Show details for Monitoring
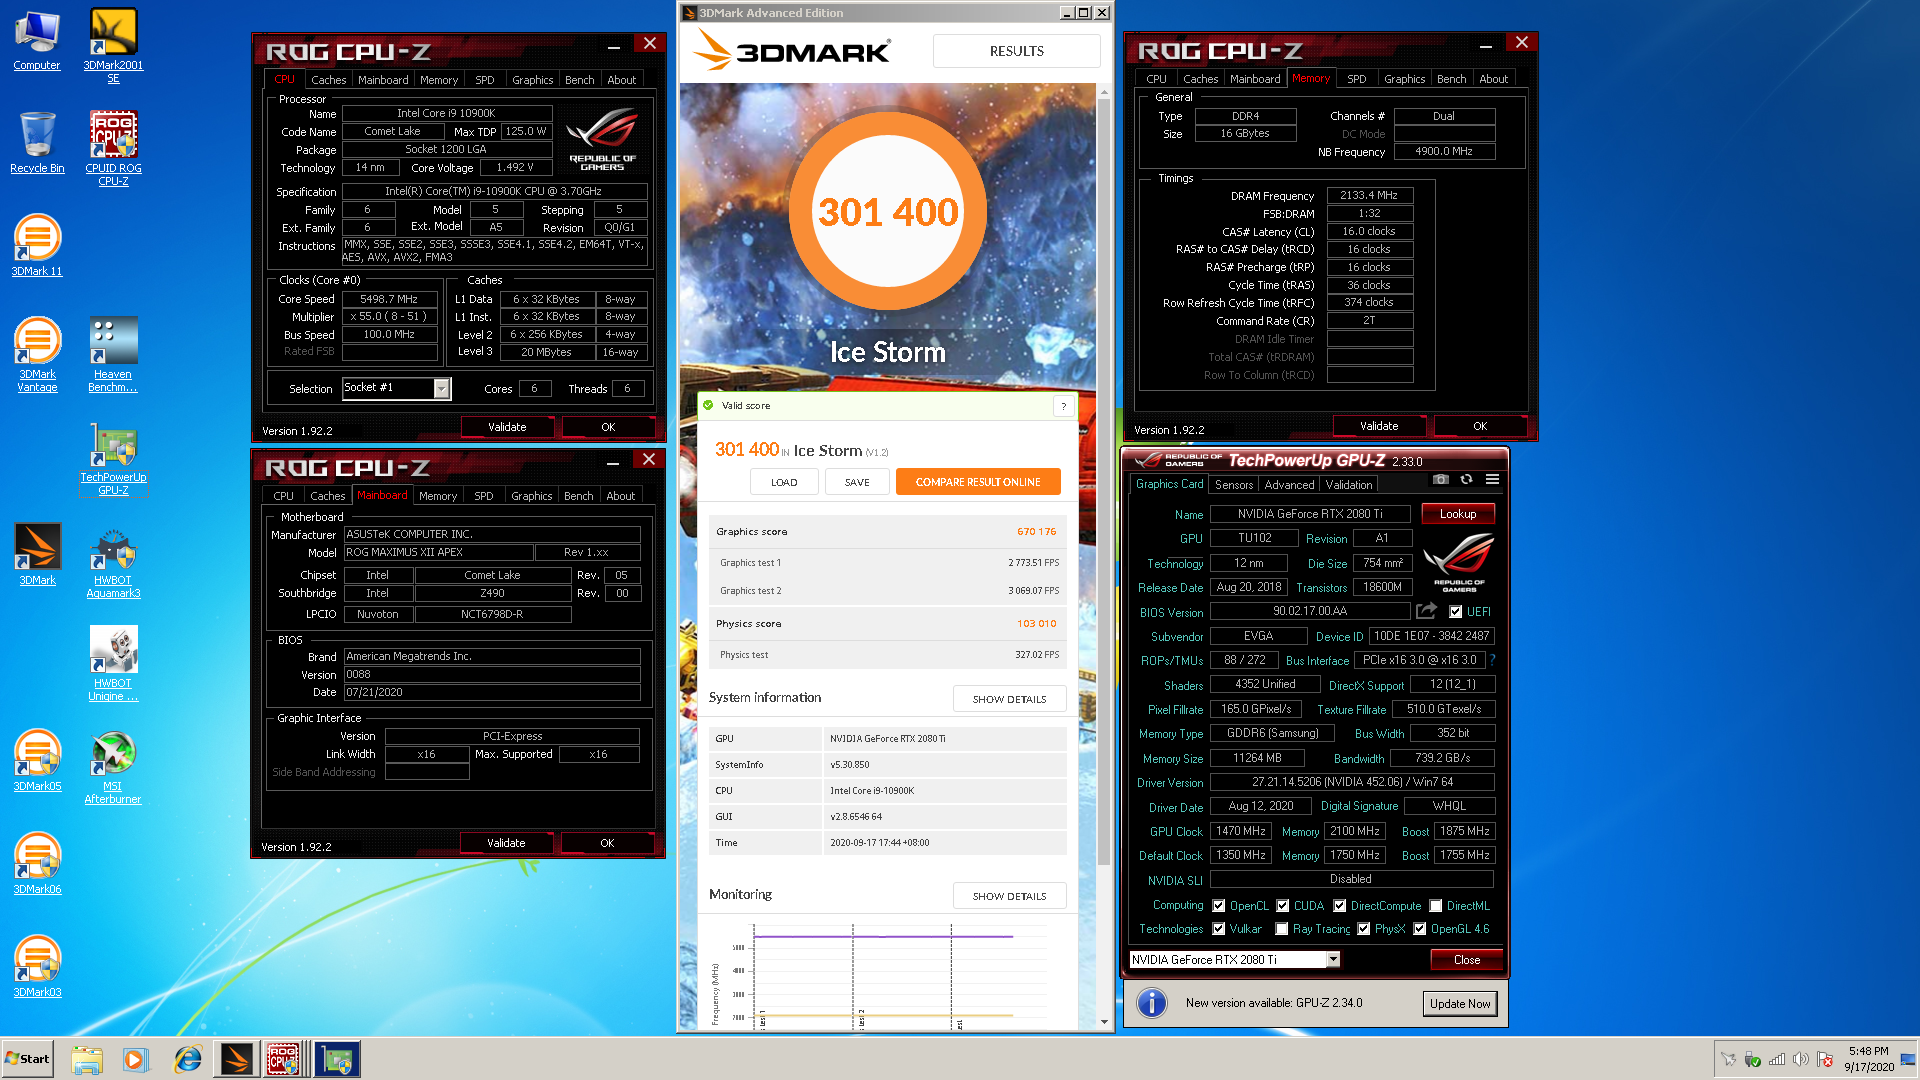The height and width of the screenshot is (1080, 1920). tap(1009, 896)
